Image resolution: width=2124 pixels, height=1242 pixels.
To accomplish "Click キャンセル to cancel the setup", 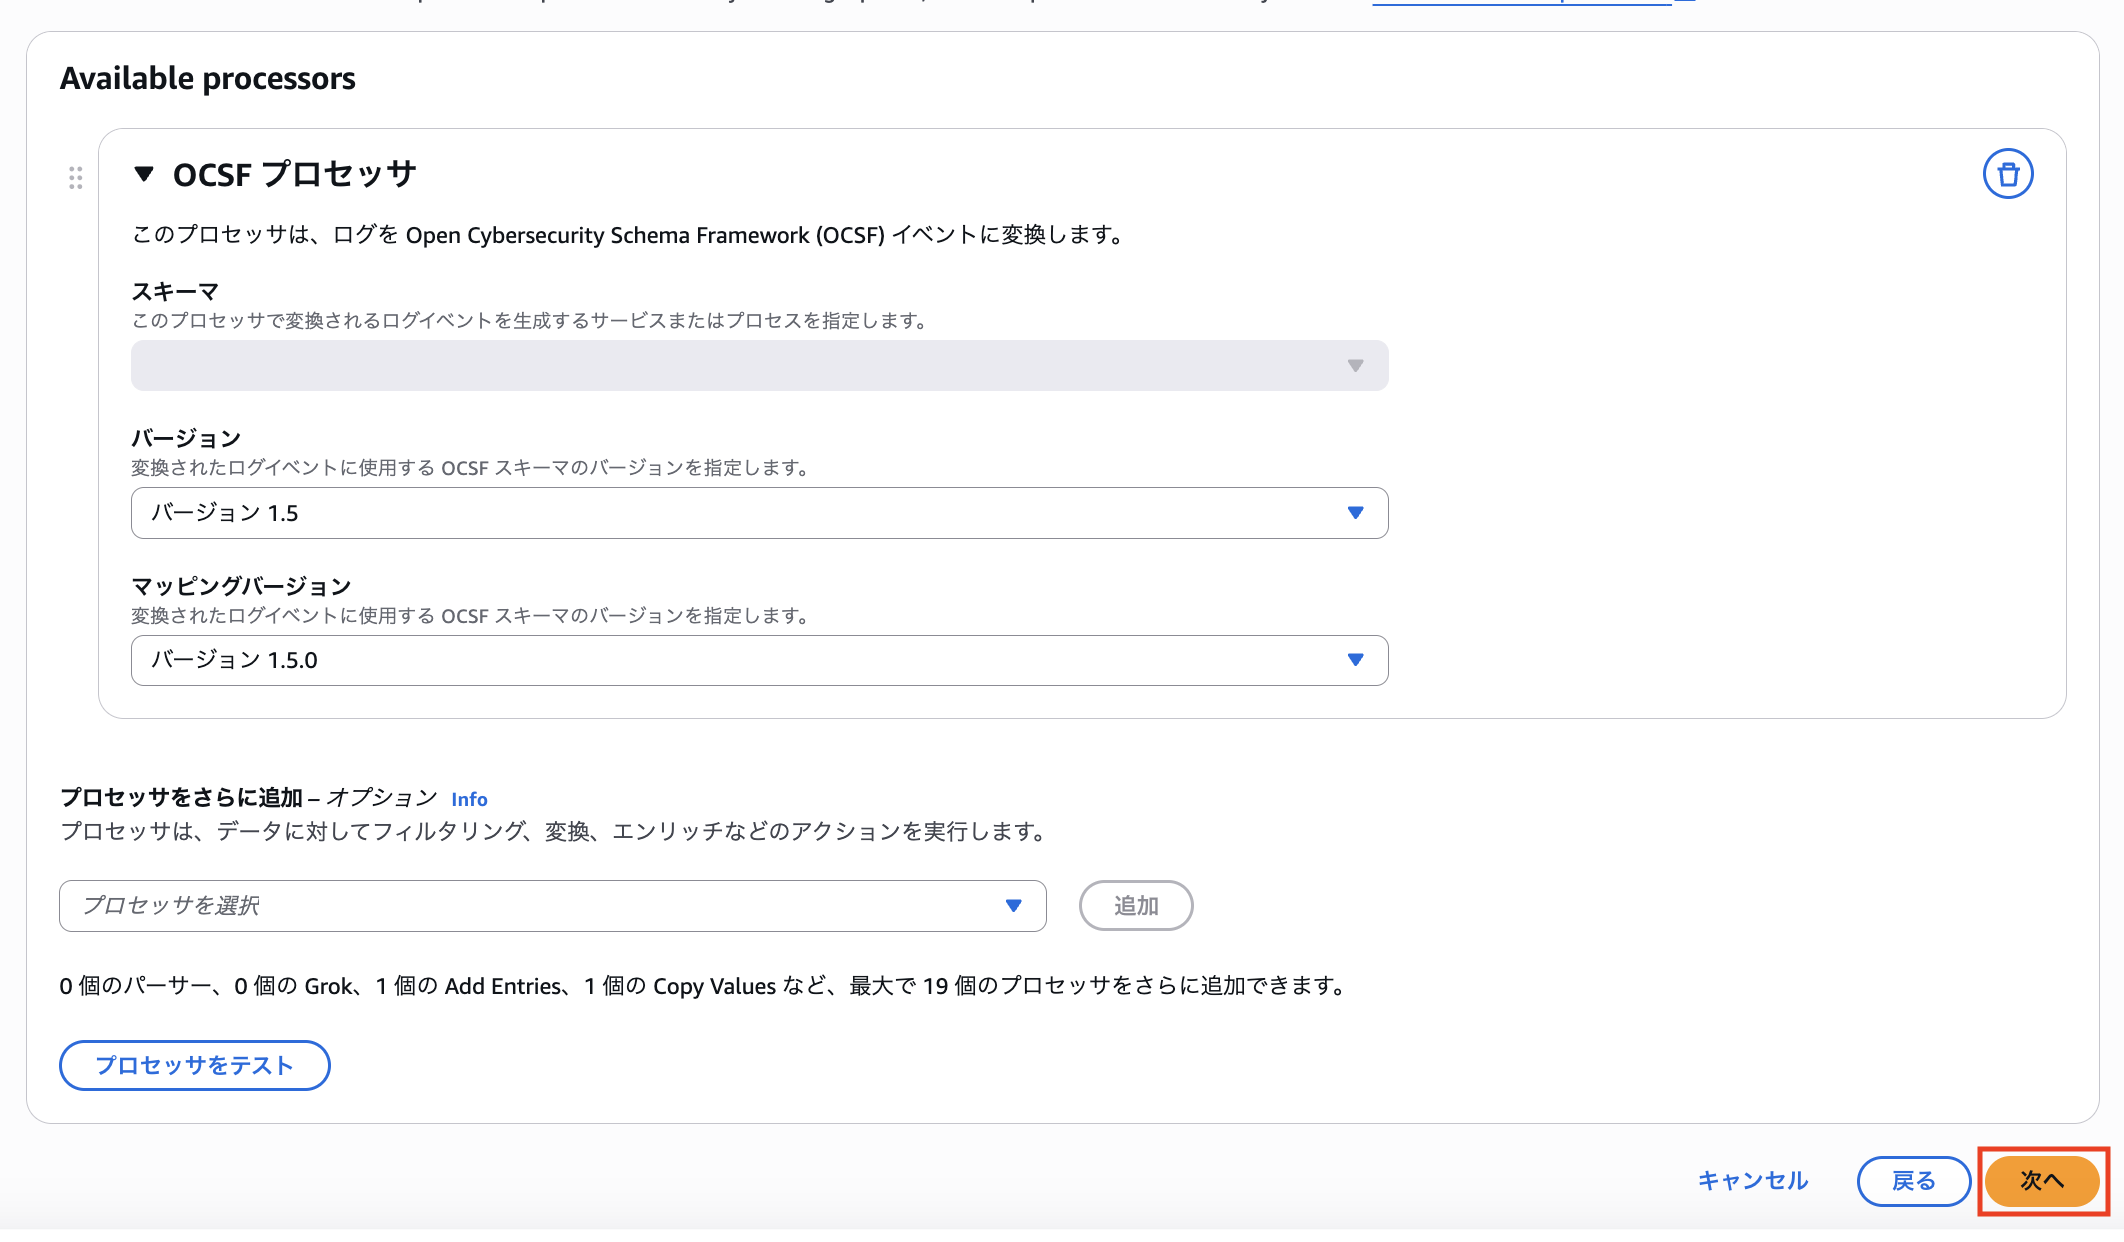I will (x=1752, y=1181).
